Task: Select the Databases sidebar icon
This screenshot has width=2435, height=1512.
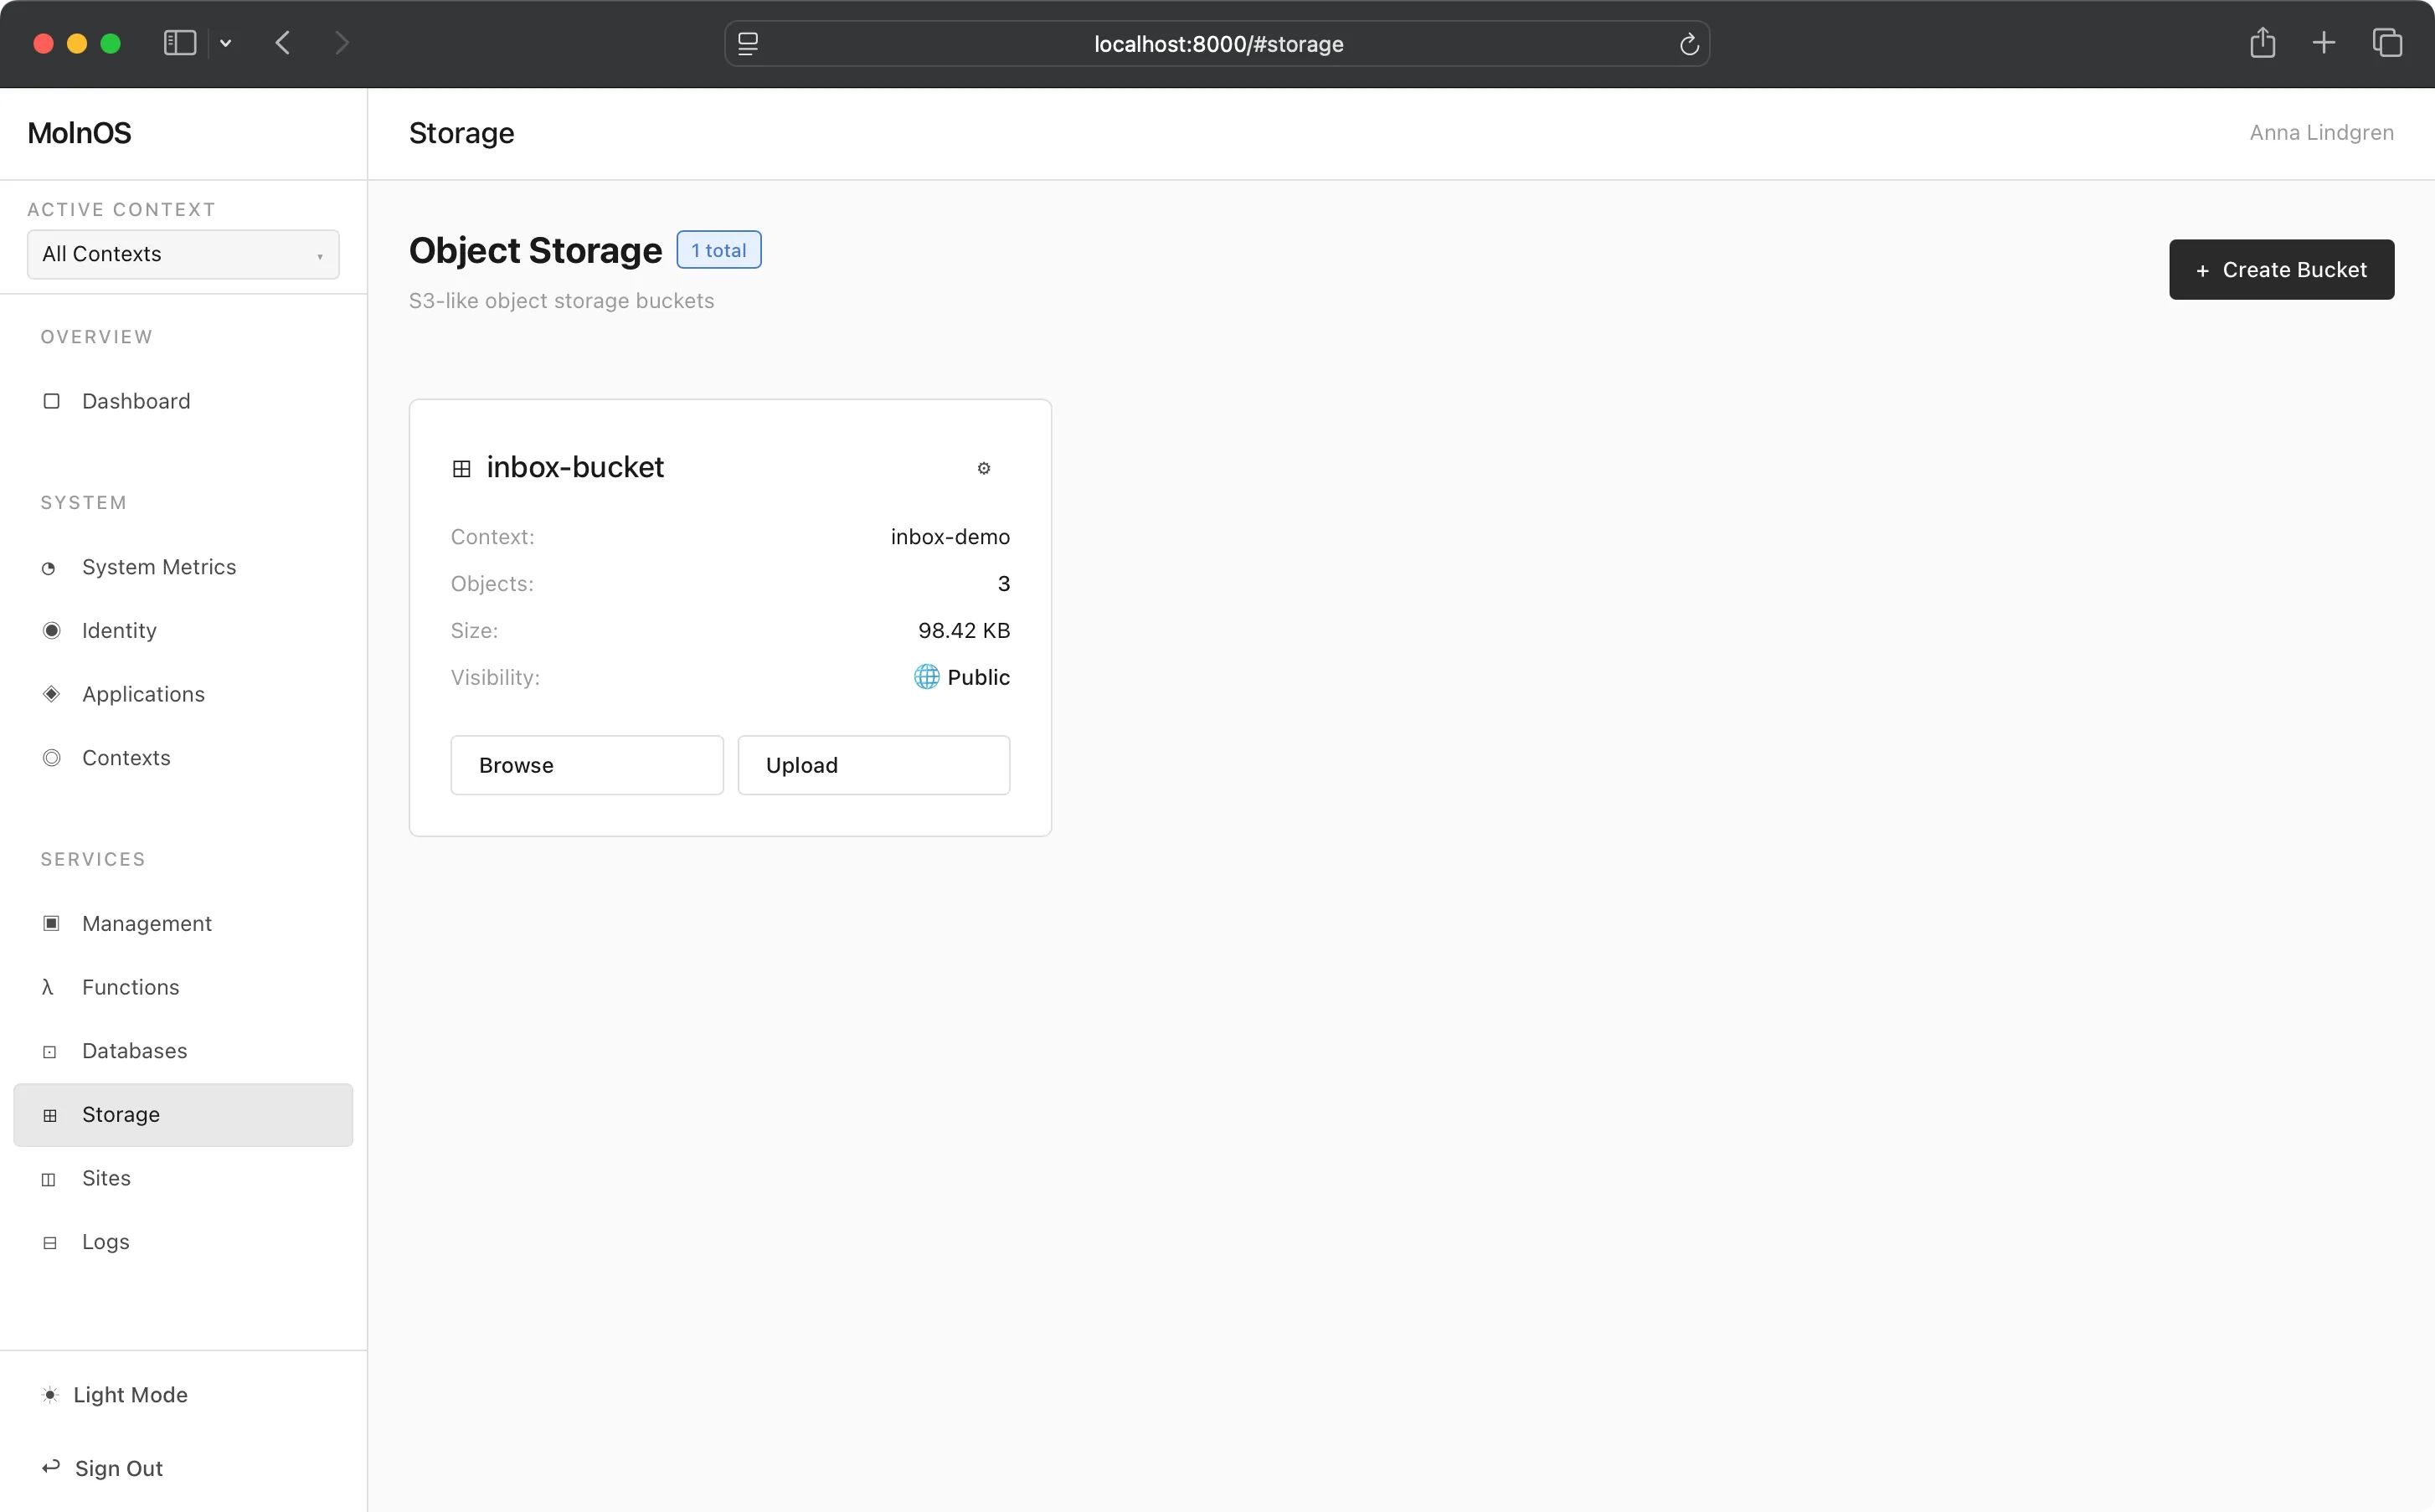Action: (x=49, y=1051)
